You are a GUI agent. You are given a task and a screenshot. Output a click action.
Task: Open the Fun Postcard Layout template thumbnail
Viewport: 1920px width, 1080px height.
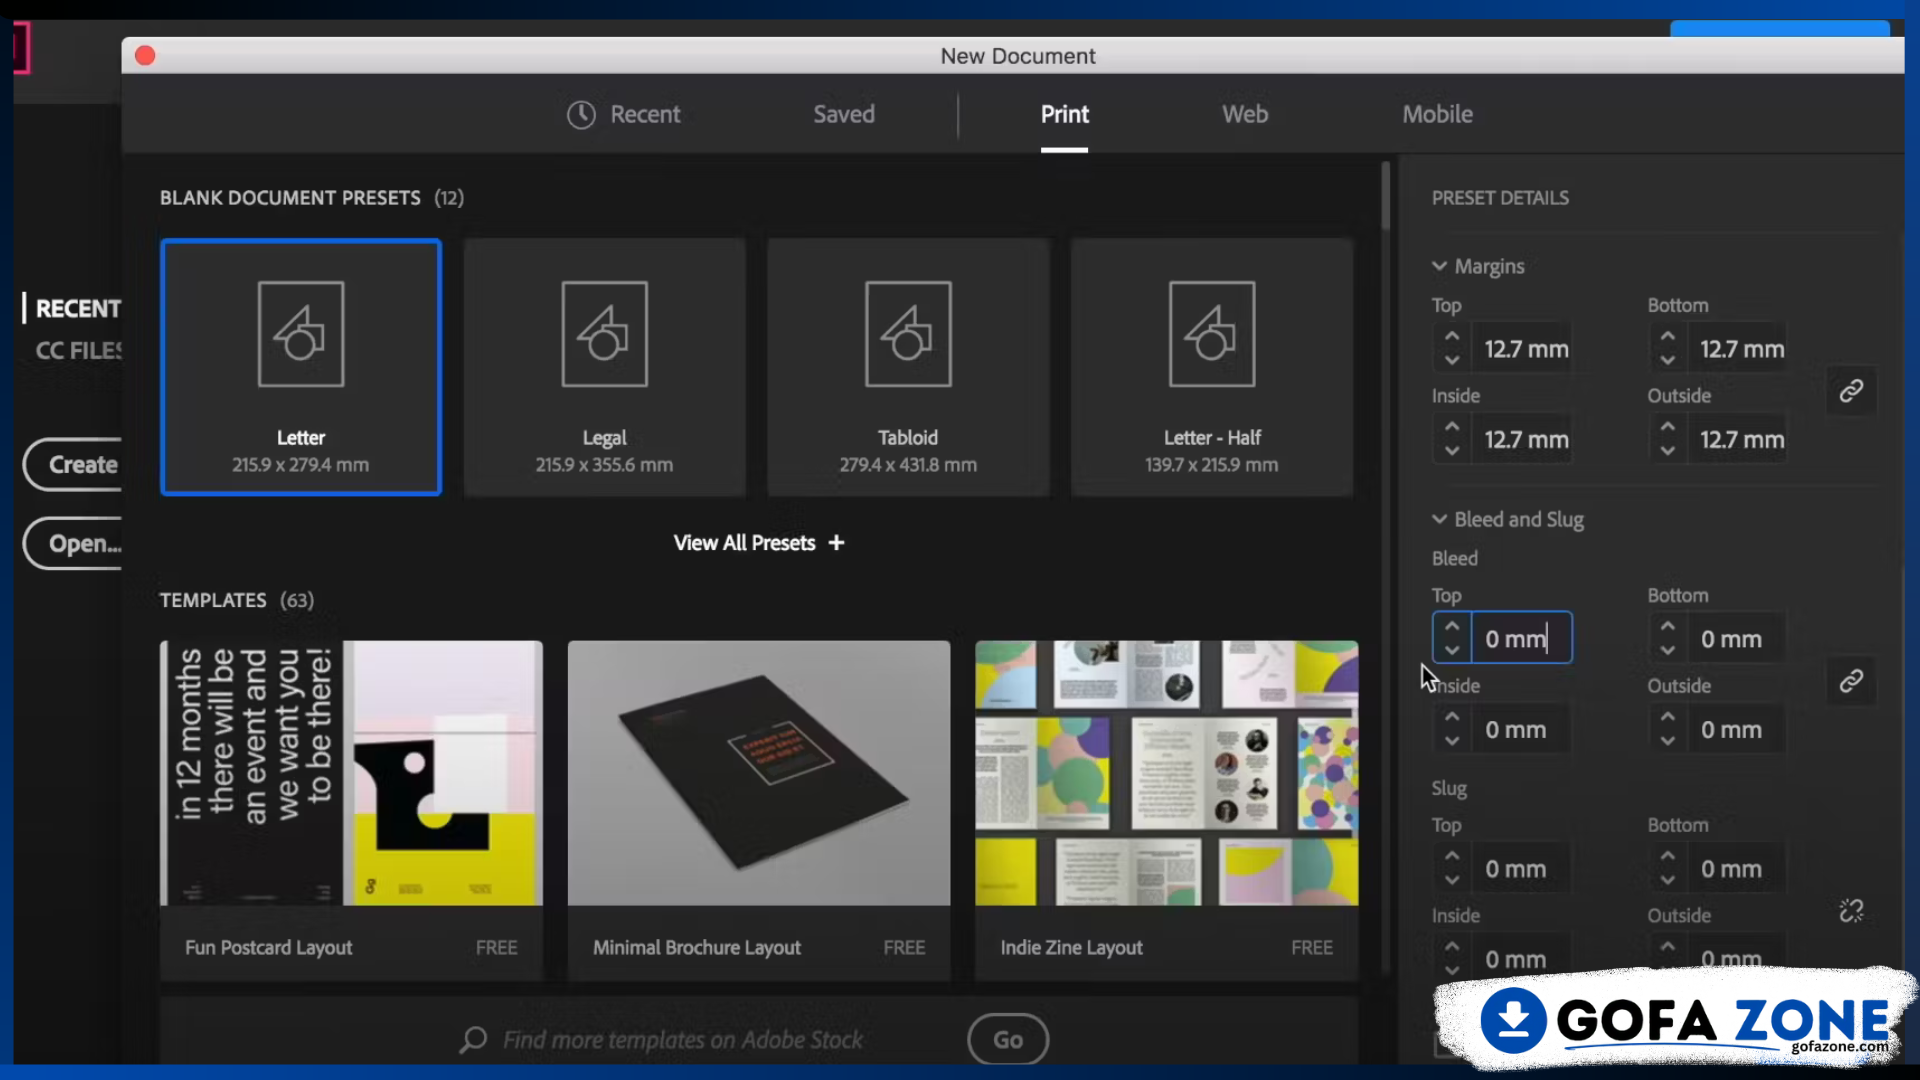point(351,773)
